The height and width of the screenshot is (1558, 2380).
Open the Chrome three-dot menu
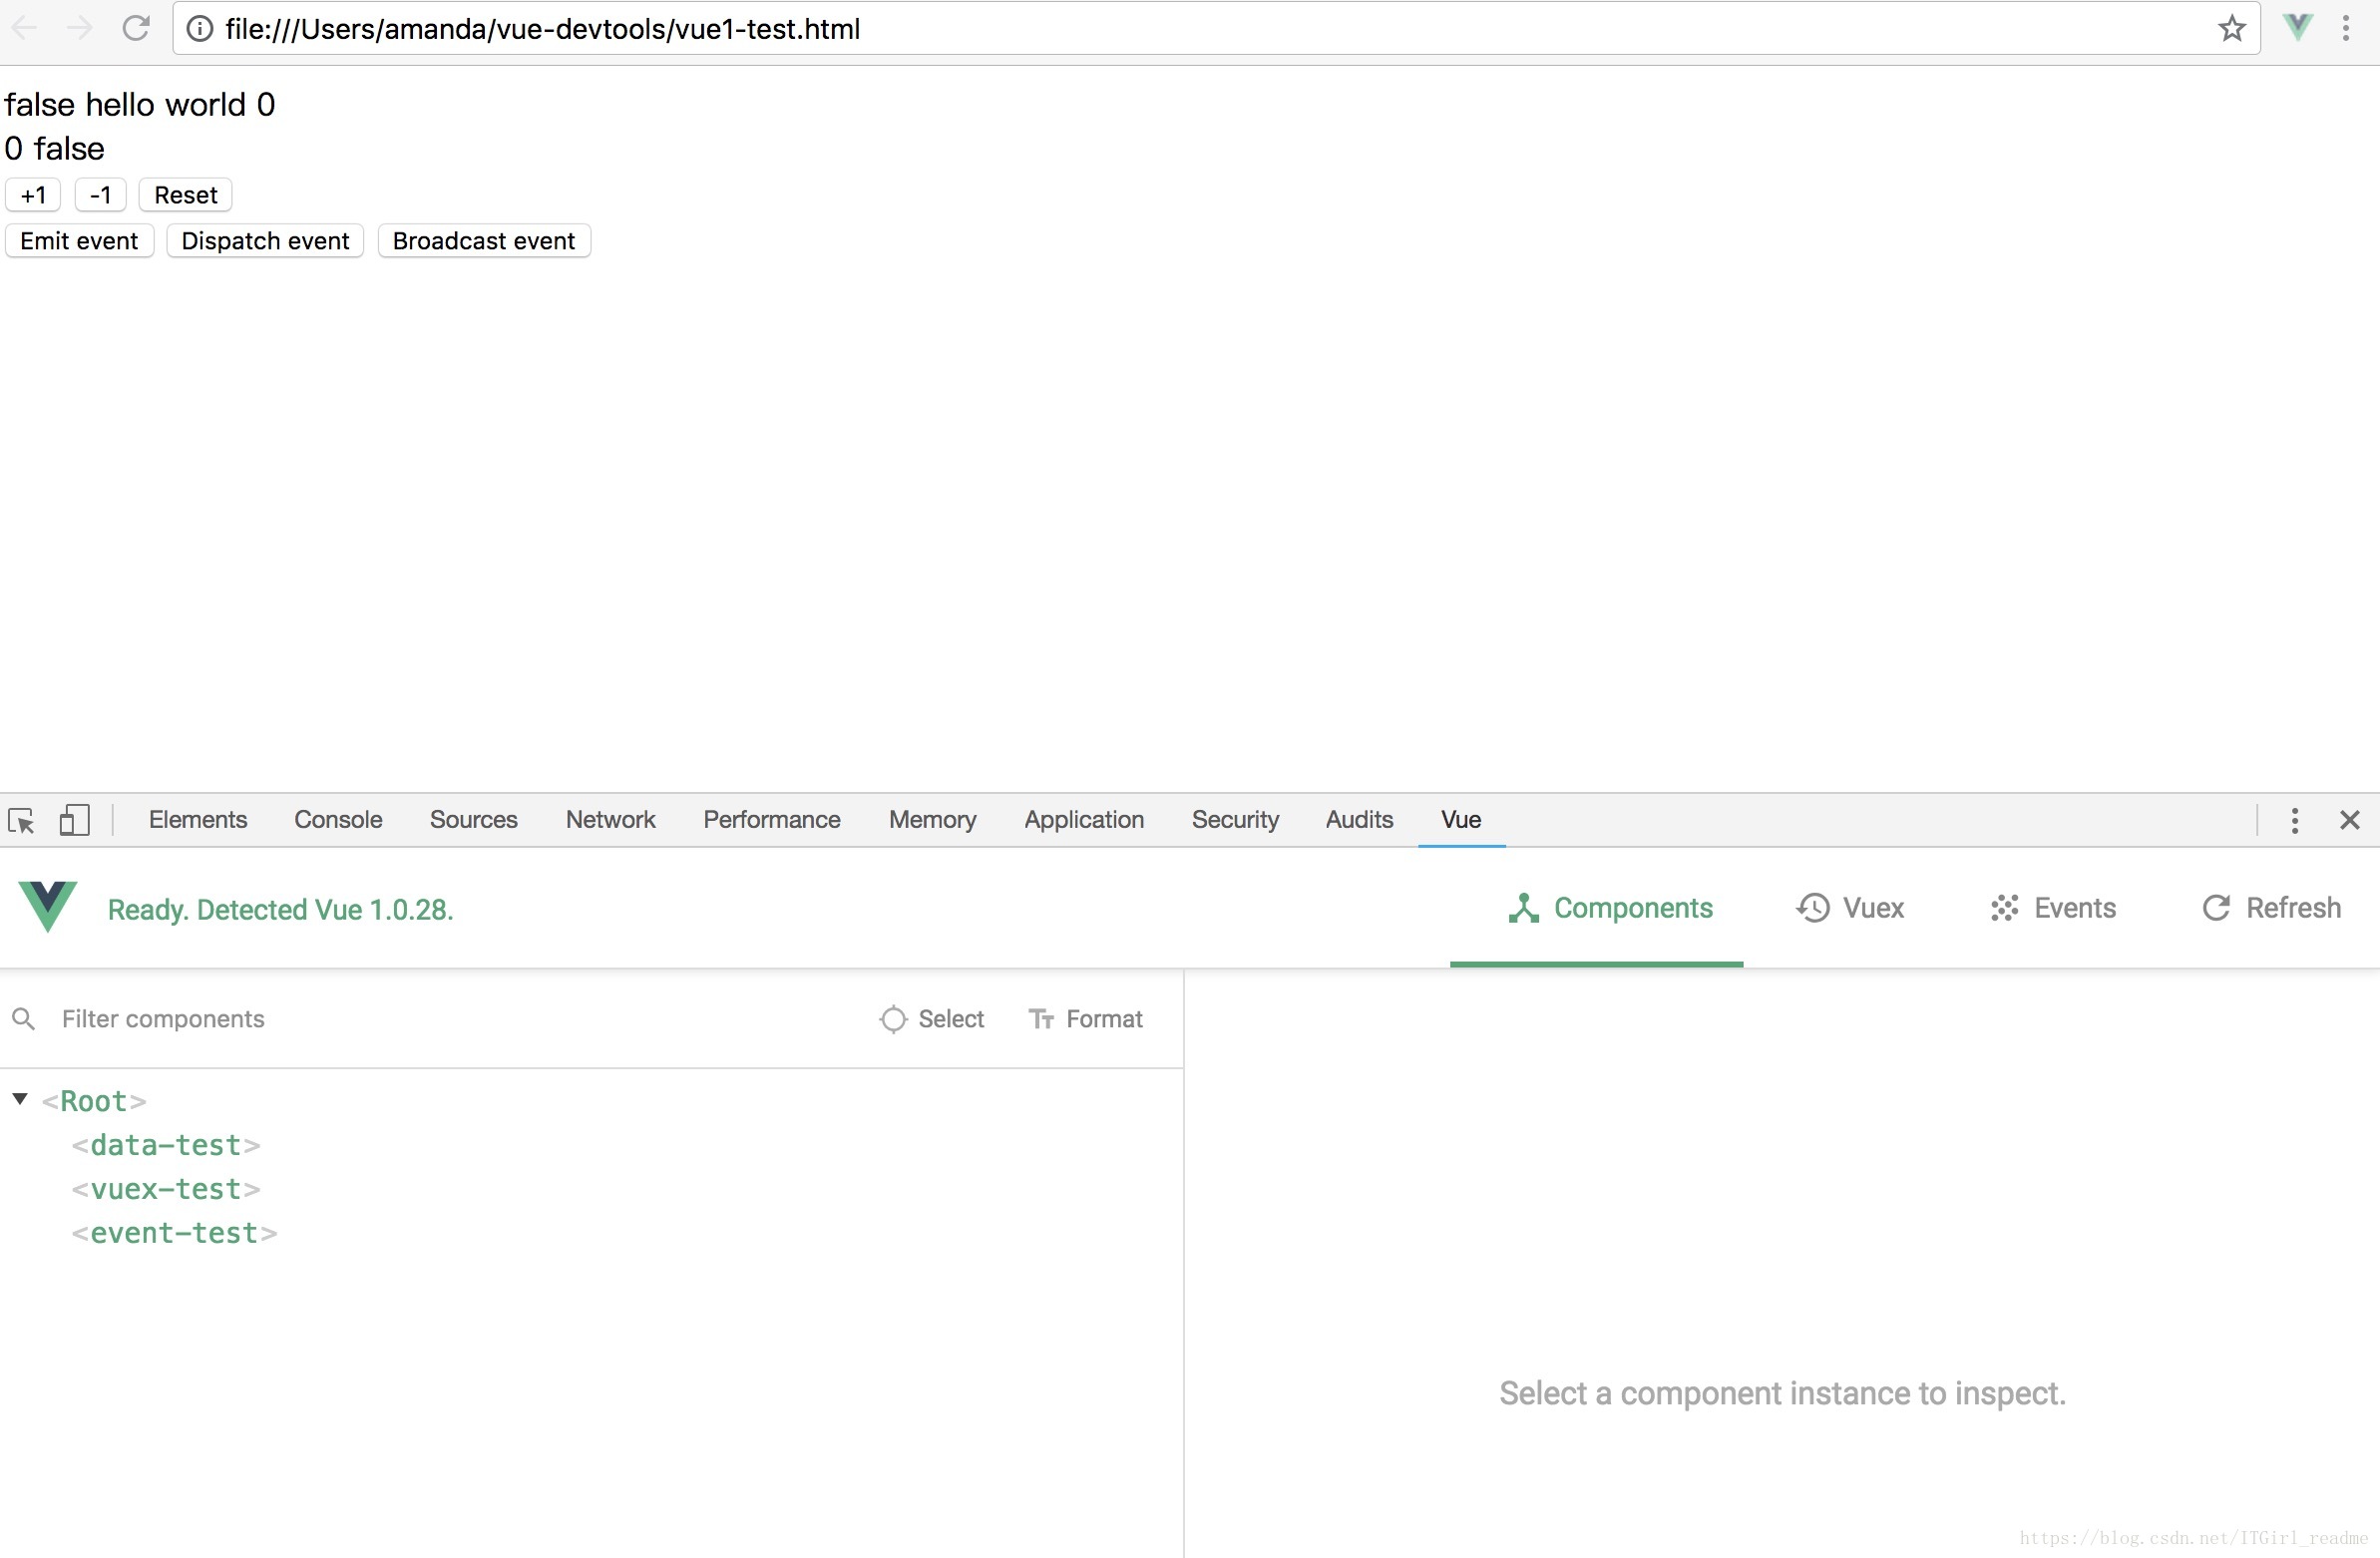[x=2345, y=28]
